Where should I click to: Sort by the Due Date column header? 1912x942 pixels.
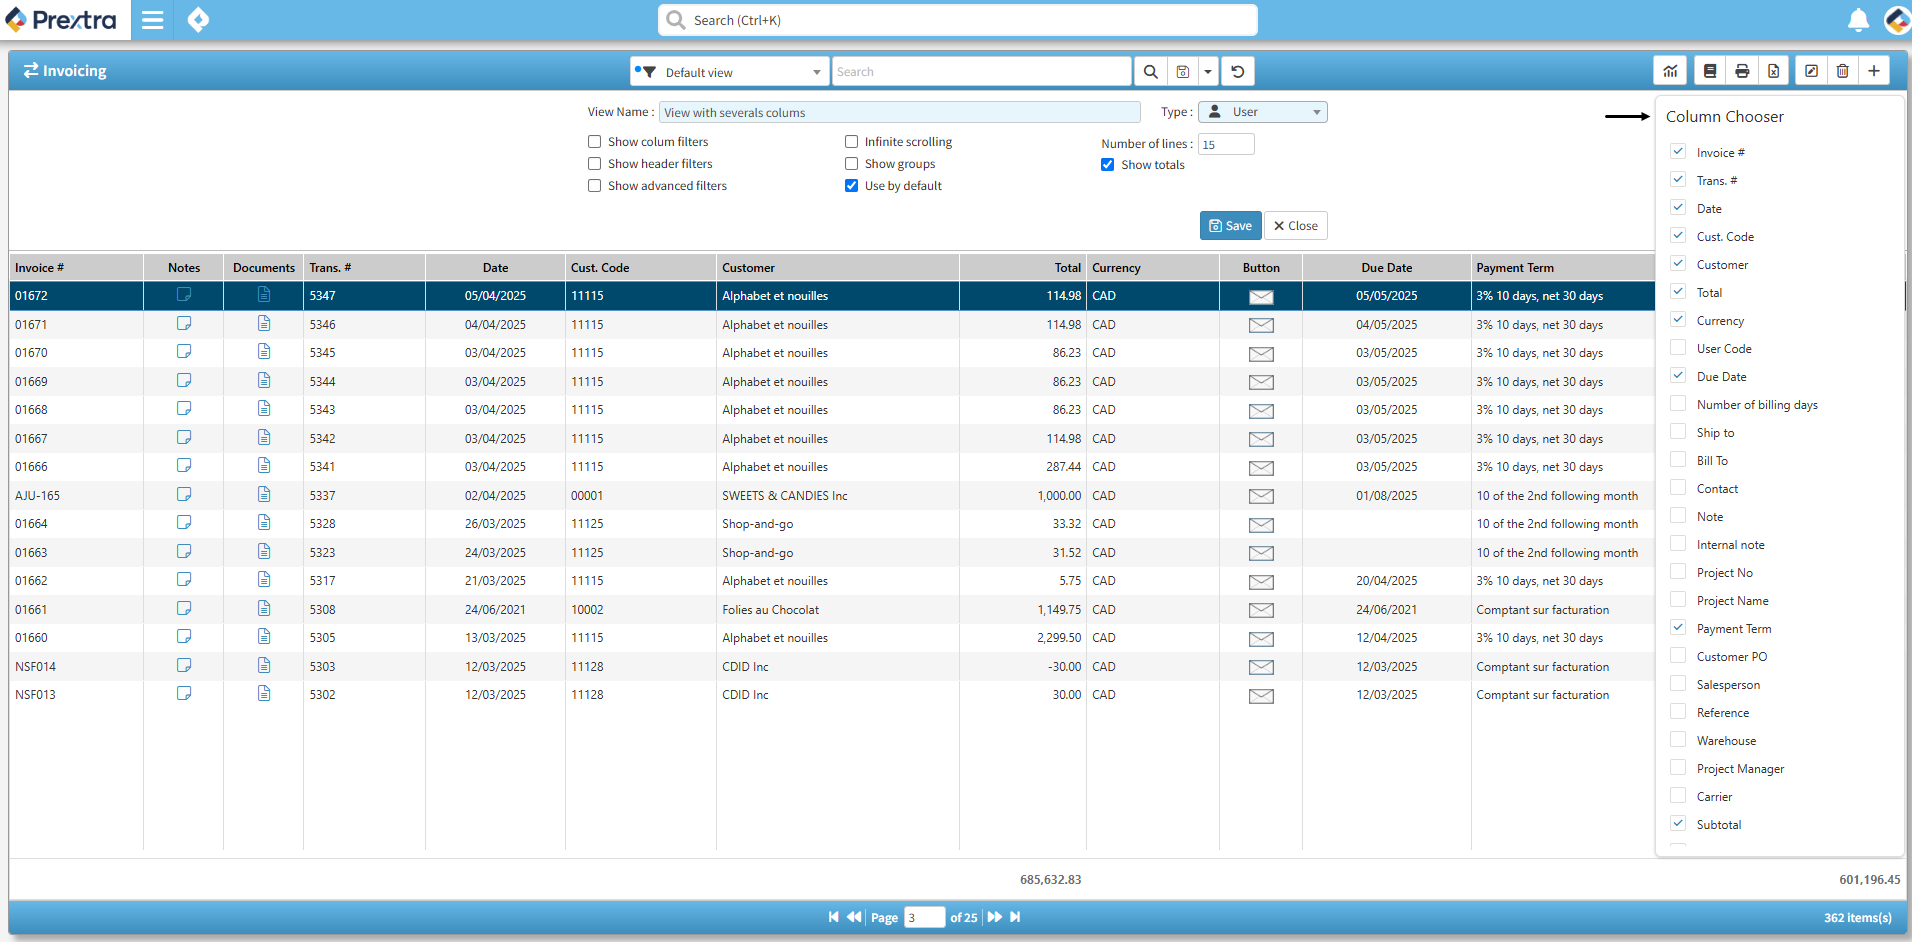[1386, 268]
